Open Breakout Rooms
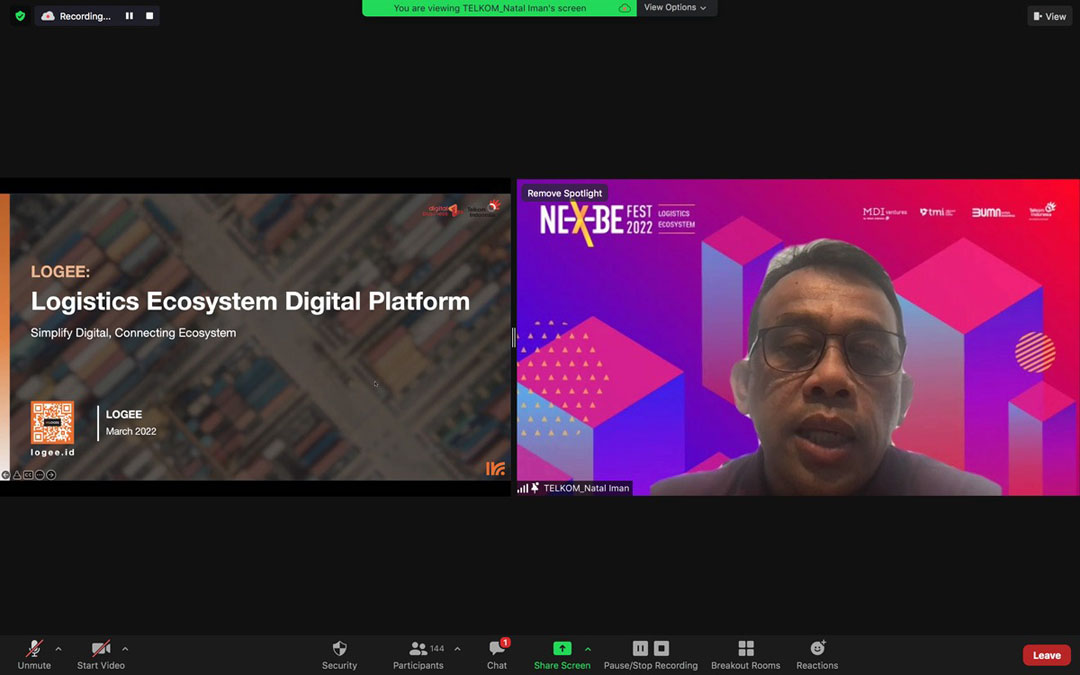The image size is (1080, 675). 745,654
